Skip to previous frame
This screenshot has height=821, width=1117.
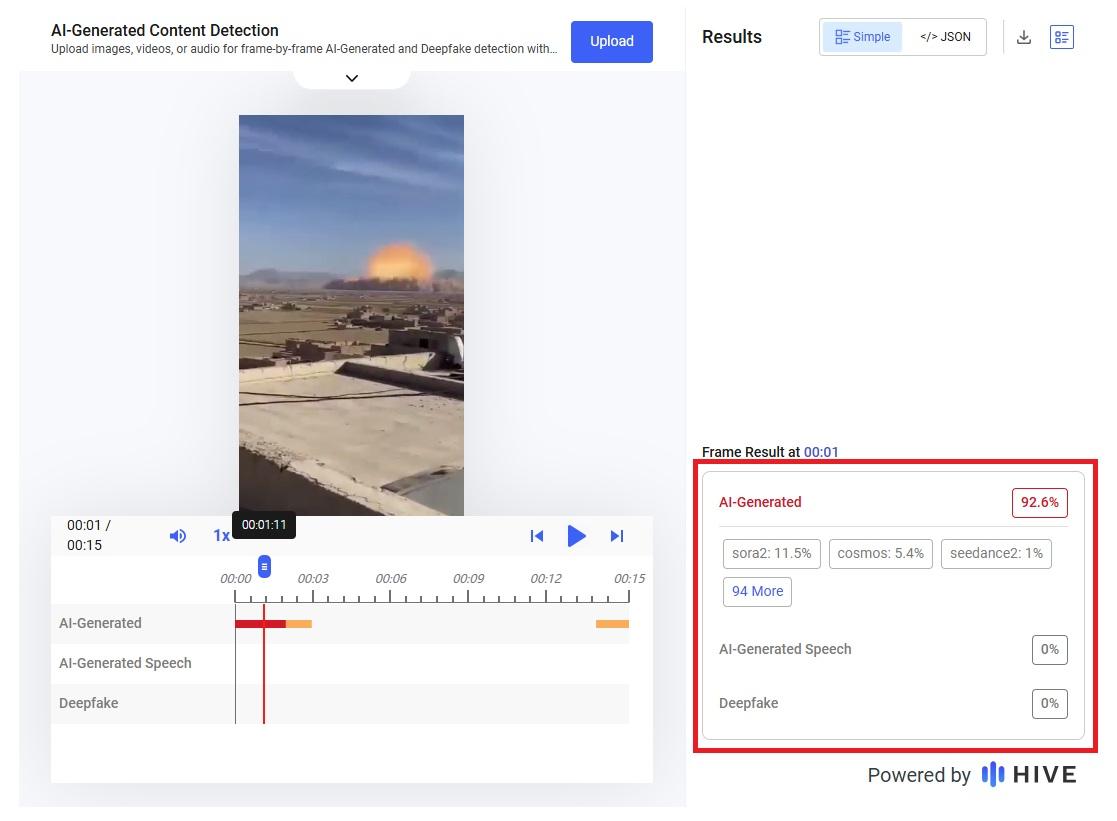pyautogui.click(x=537, y=536)
